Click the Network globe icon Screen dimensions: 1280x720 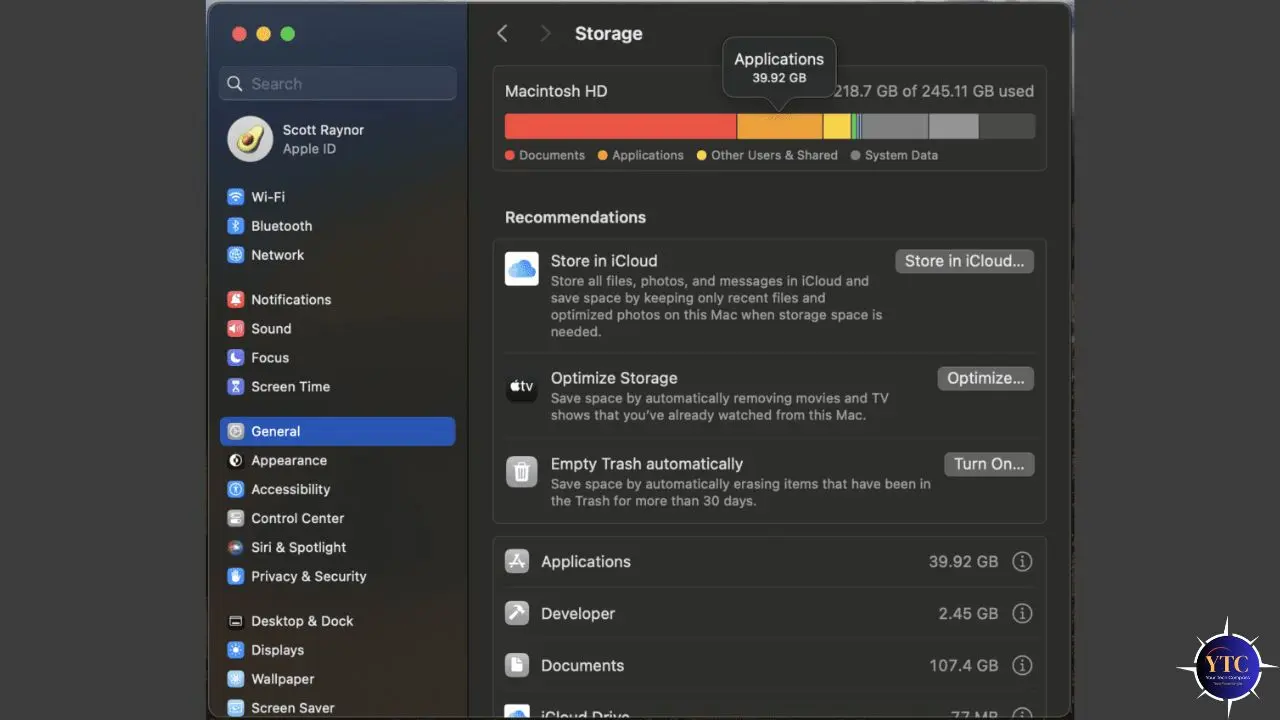(235, 255)
